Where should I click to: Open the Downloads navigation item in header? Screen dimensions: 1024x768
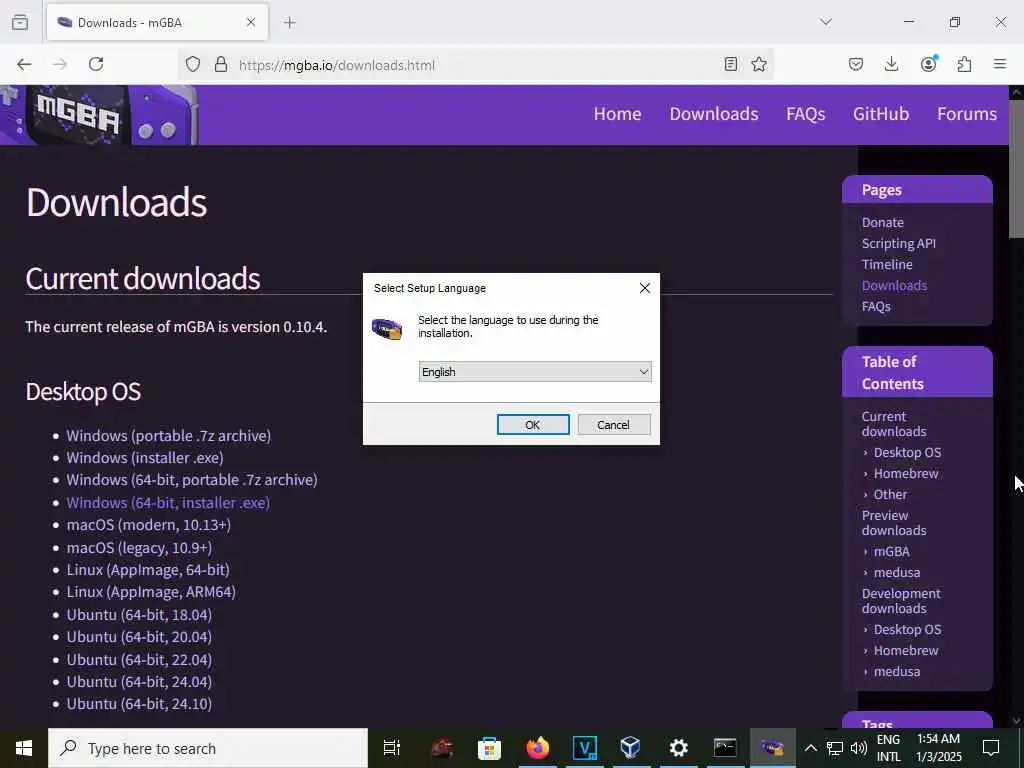714,114
